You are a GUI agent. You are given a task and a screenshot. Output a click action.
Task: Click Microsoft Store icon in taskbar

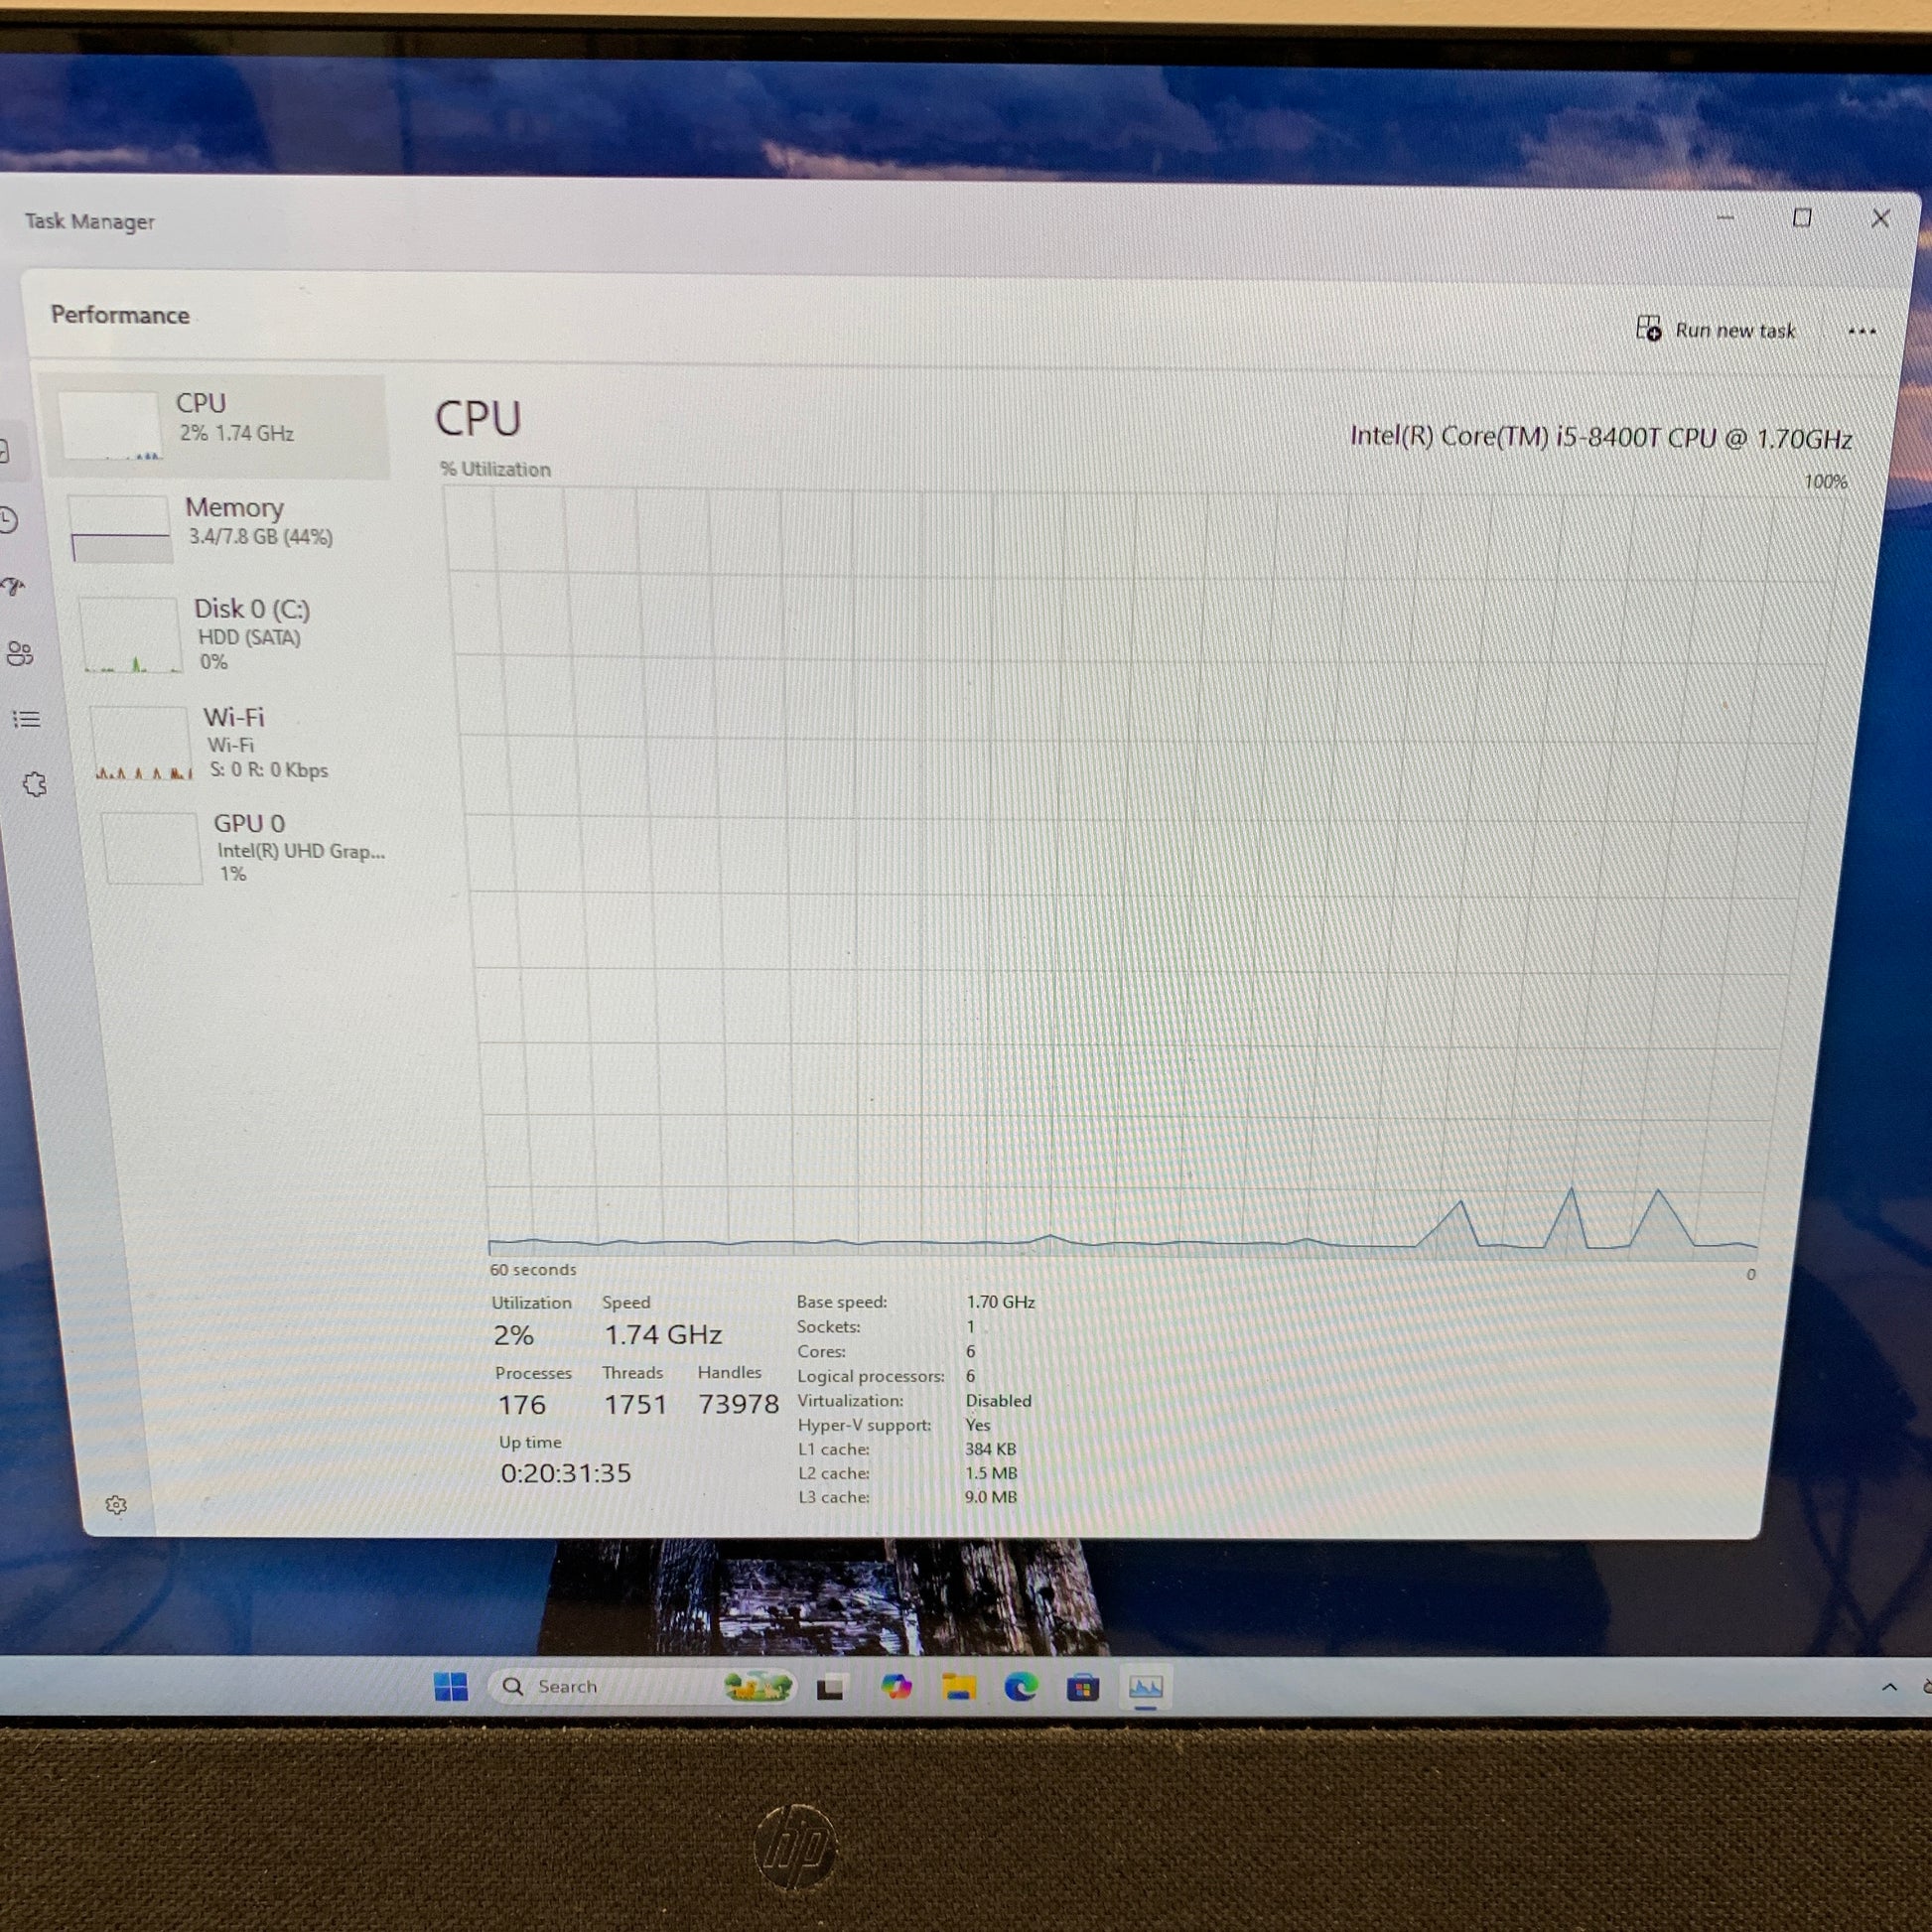[1083, 1689]
